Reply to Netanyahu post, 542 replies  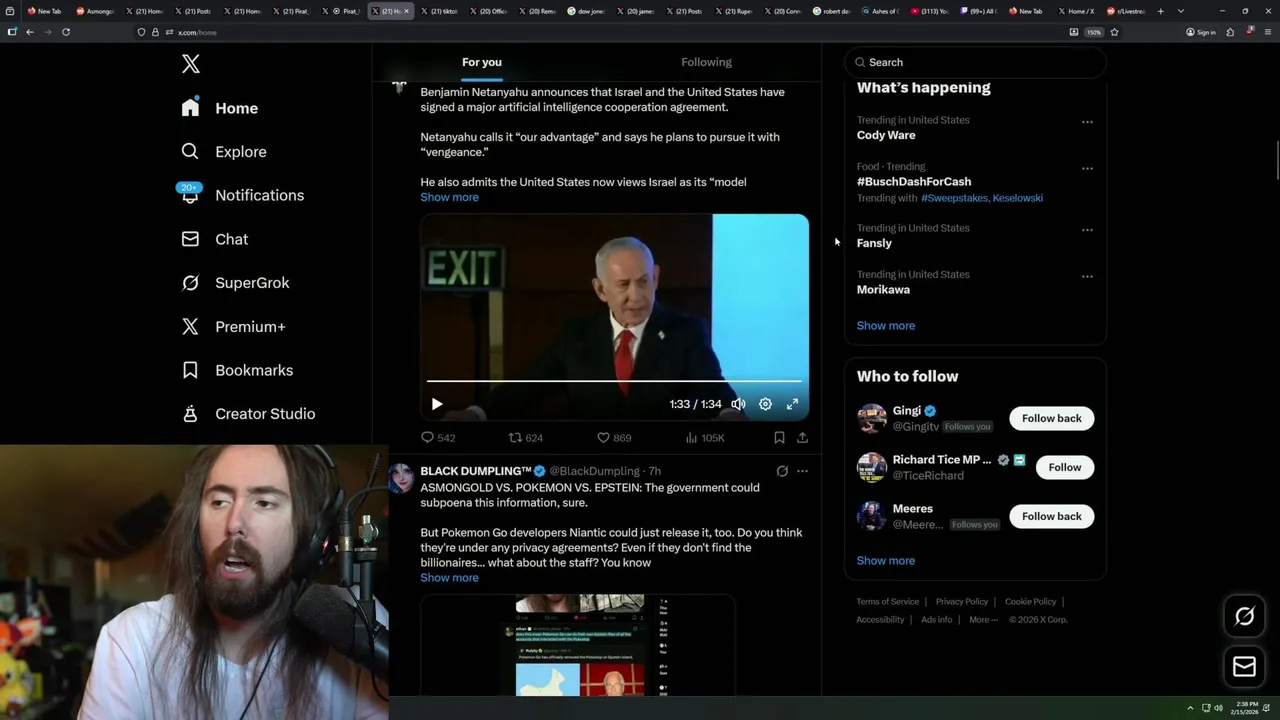click(438, 438)
